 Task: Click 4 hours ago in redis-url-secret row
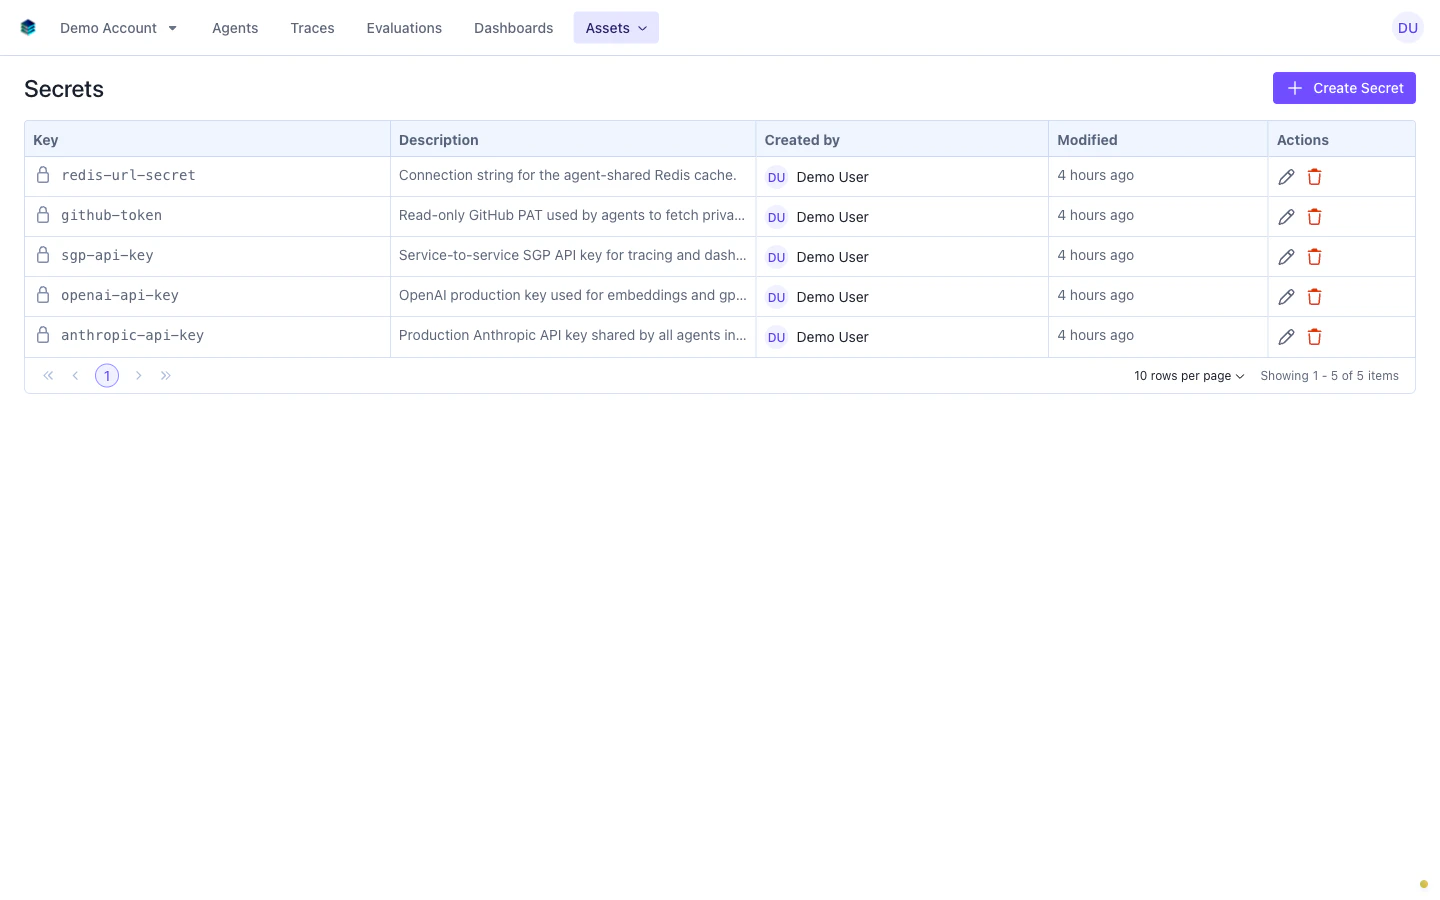click(1095, 175)
